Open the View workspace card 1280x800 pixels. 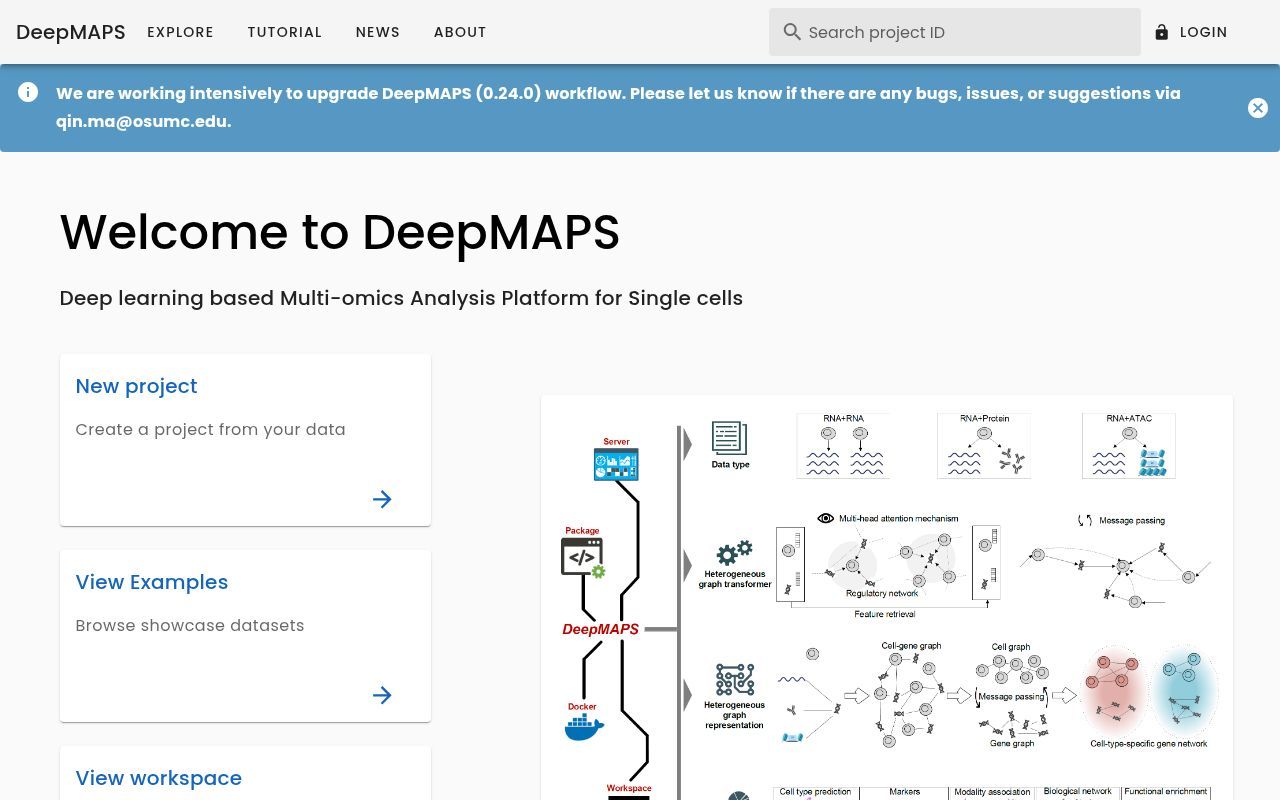point(245,773)
